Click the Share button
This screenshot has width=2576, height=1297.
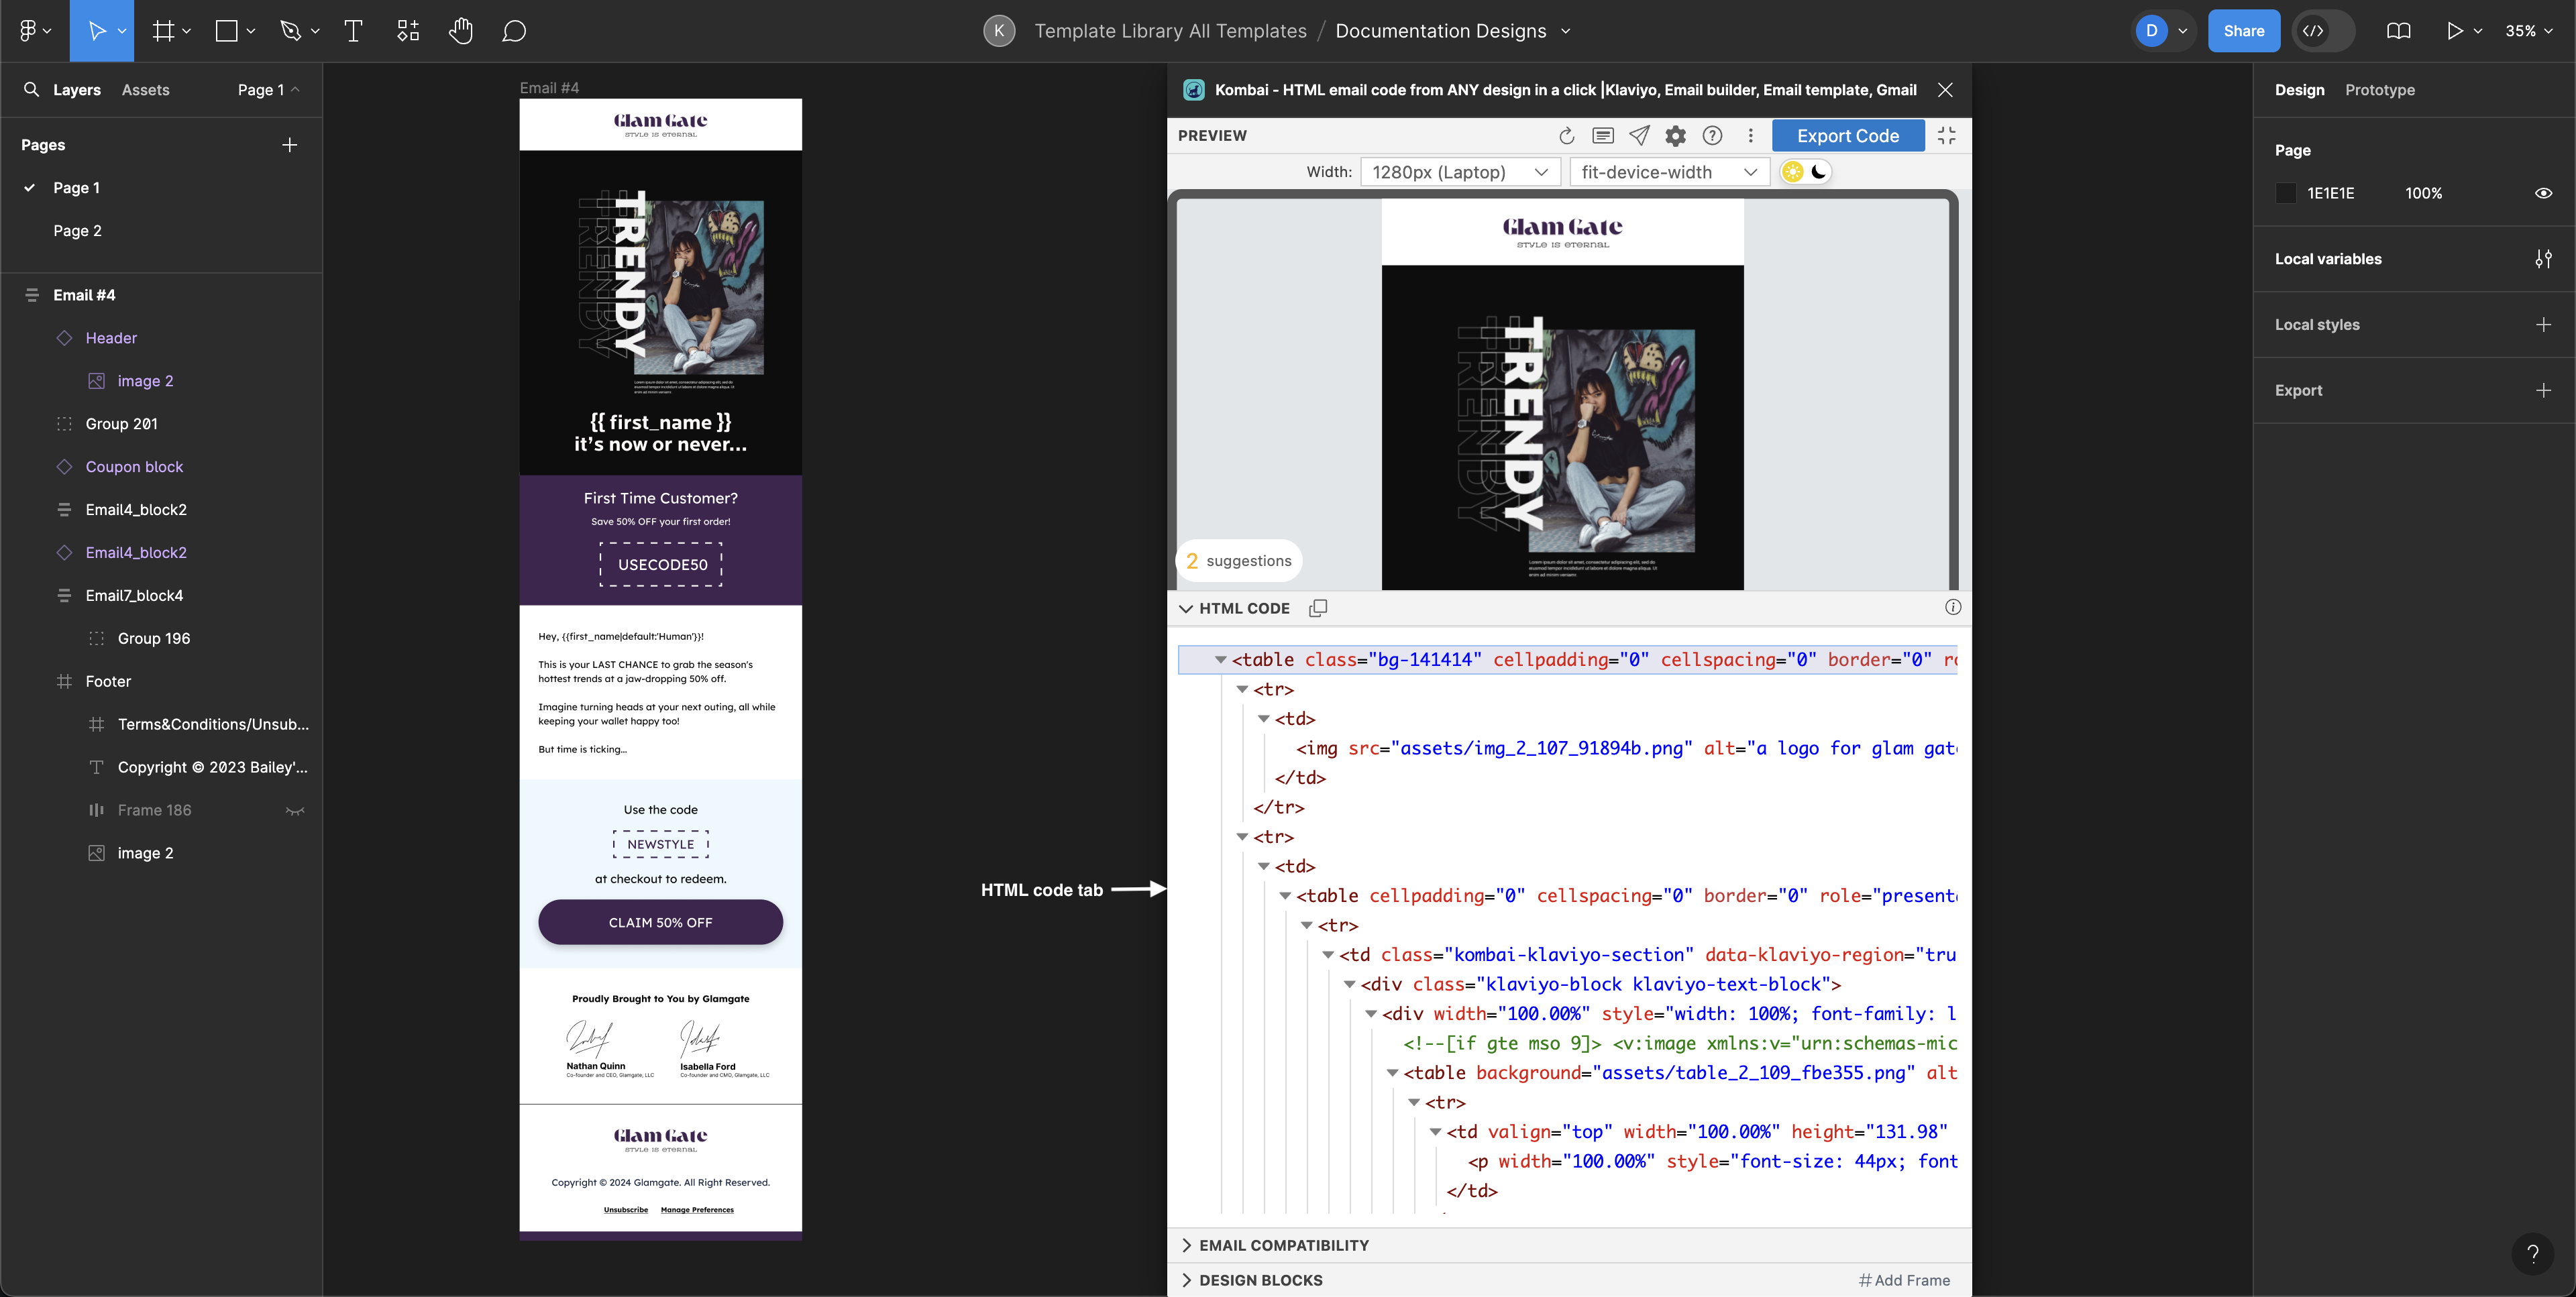click(x=2243, y=31)
